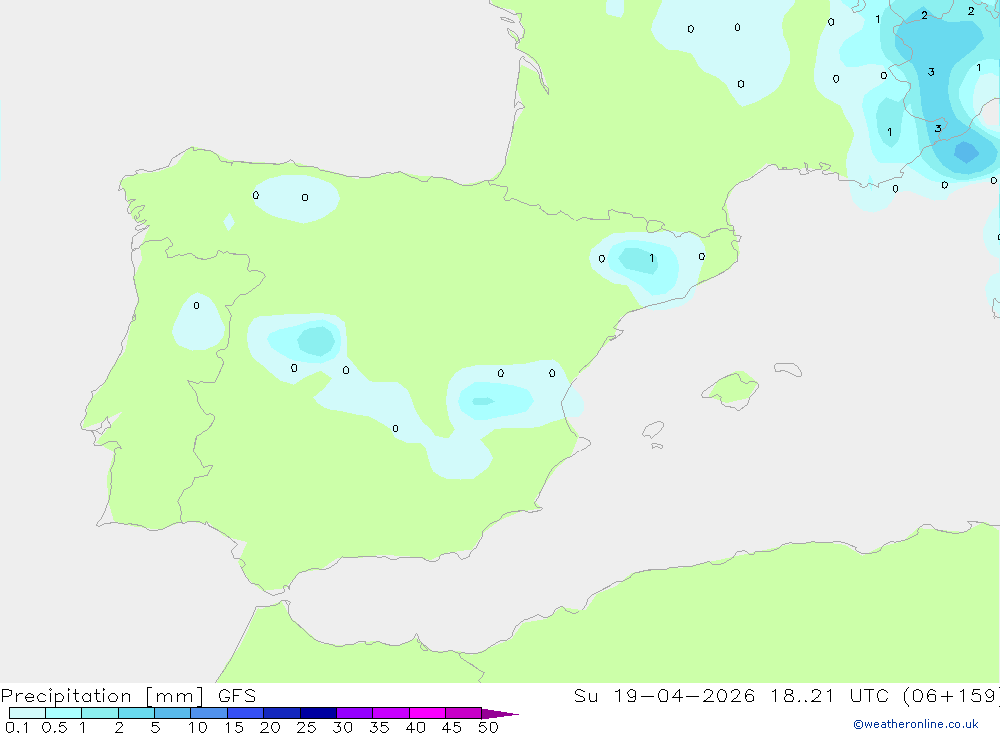1000x733 pixels.
Task: Click the legend label '0.1'
Action: tap(17, 727)
